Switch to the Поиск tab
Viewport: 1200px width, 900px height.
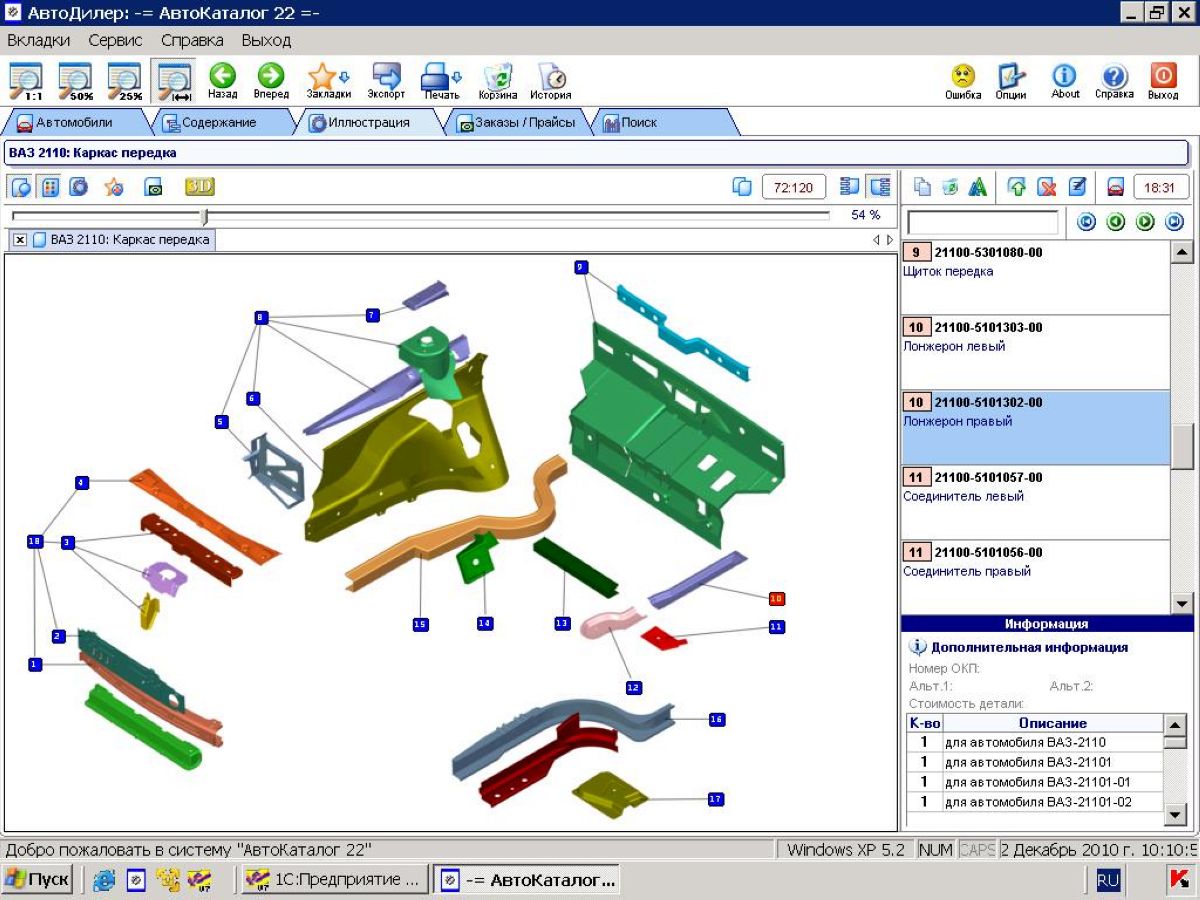[664, 123]
